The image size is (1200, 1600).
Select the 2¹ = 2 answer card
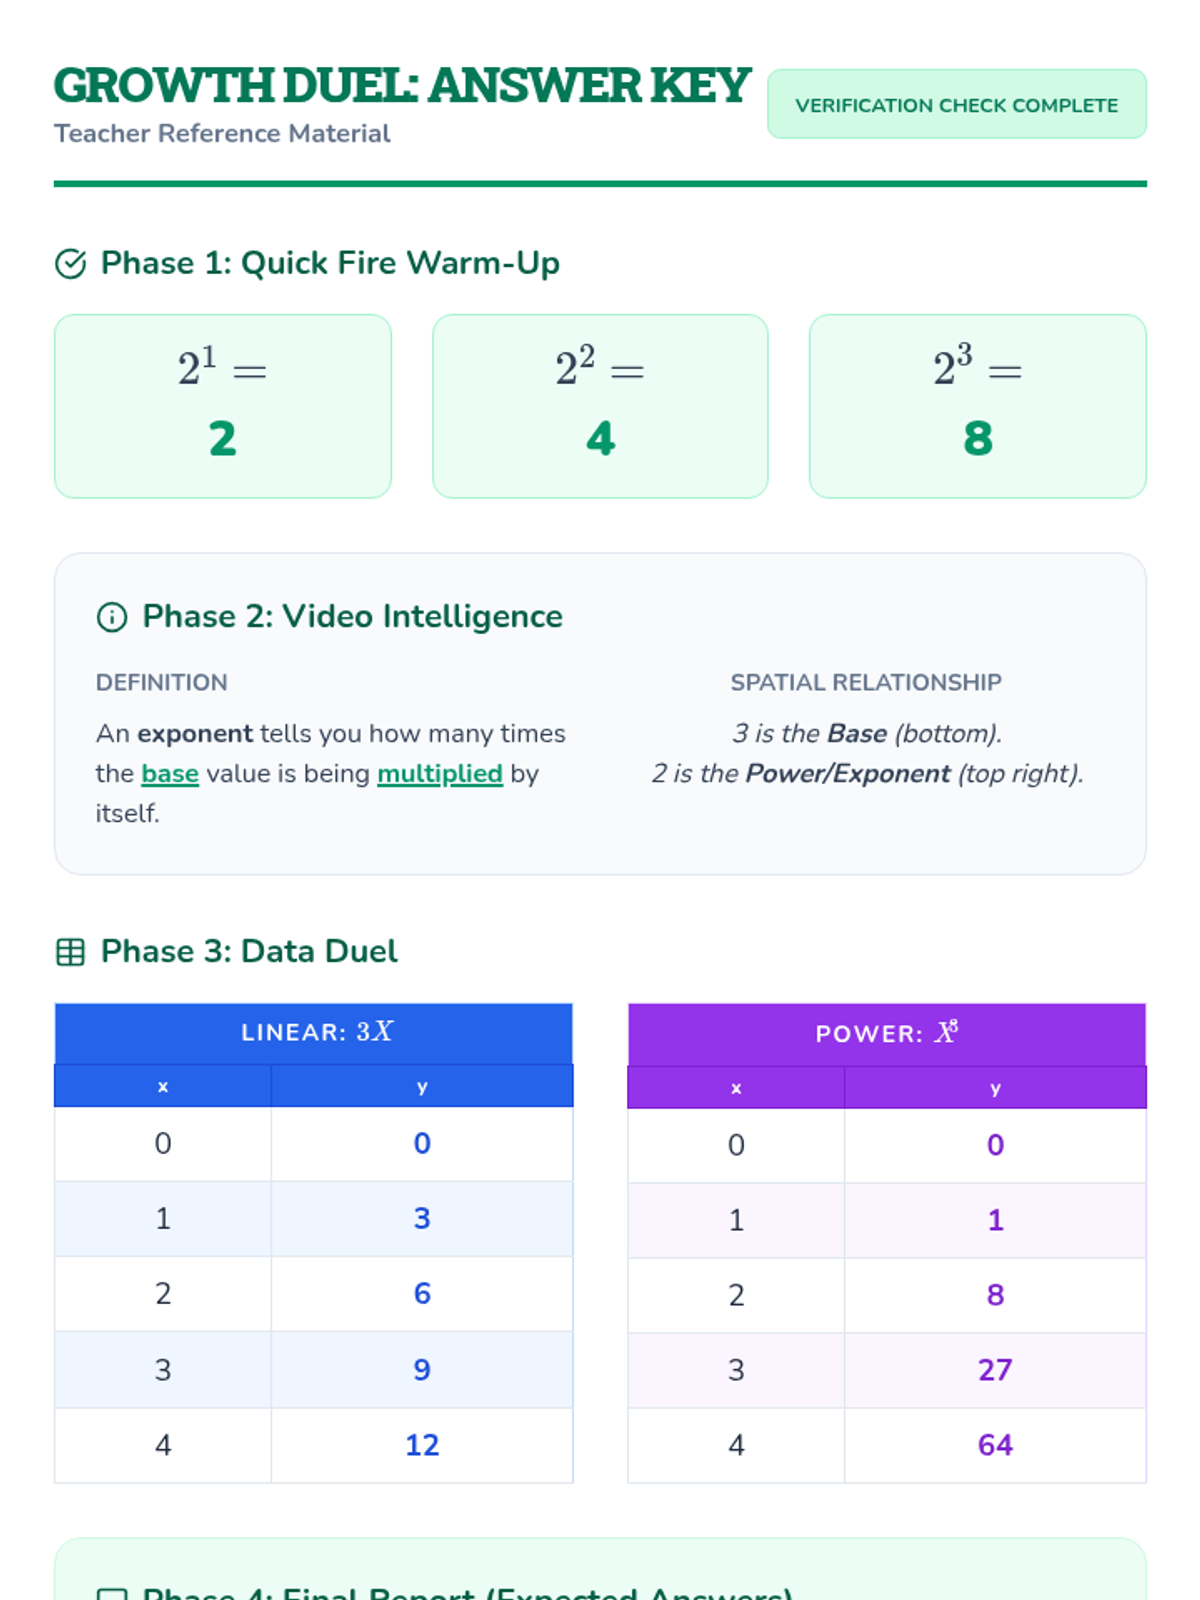coord(223,406)
